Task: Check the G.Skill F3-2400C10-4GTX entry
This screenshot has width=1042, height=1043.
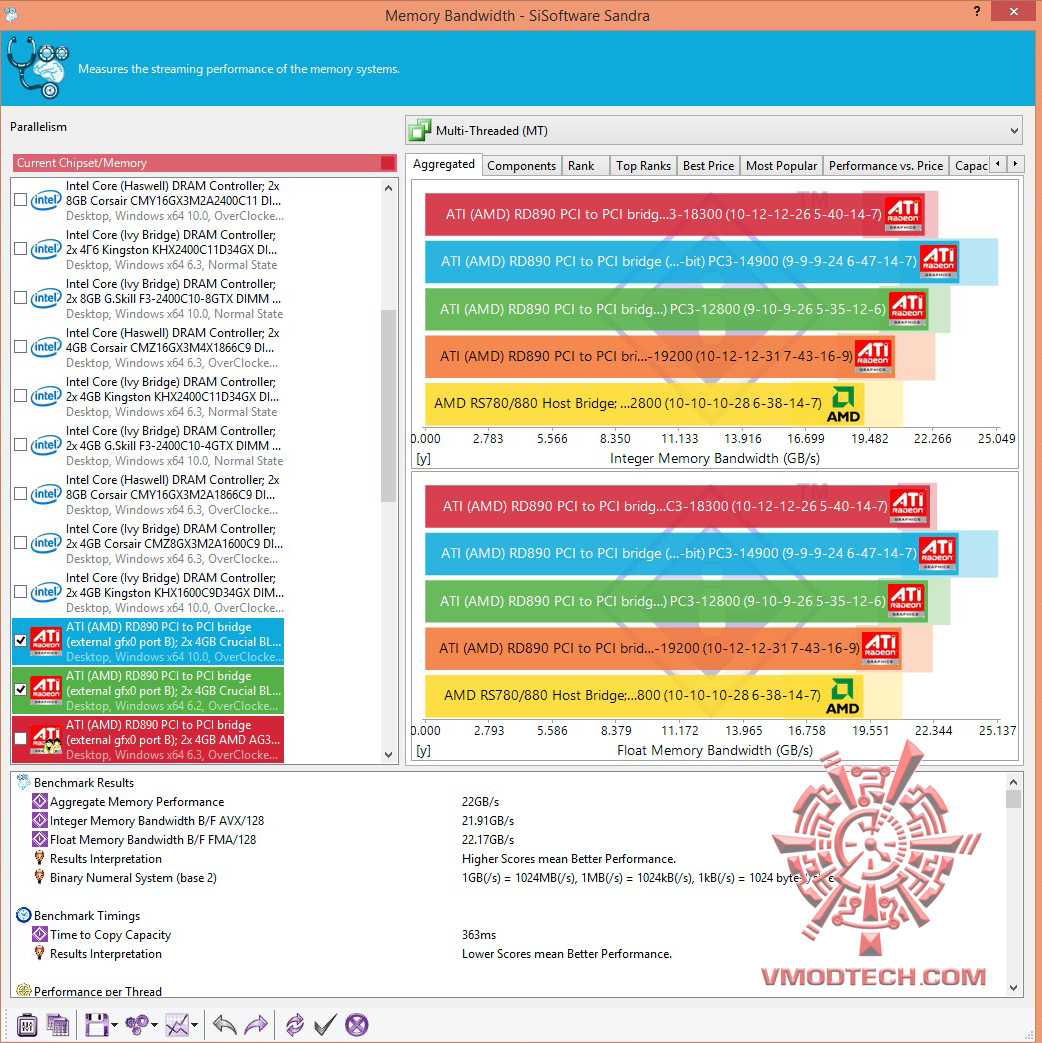Action: click(x=21, y=444)
